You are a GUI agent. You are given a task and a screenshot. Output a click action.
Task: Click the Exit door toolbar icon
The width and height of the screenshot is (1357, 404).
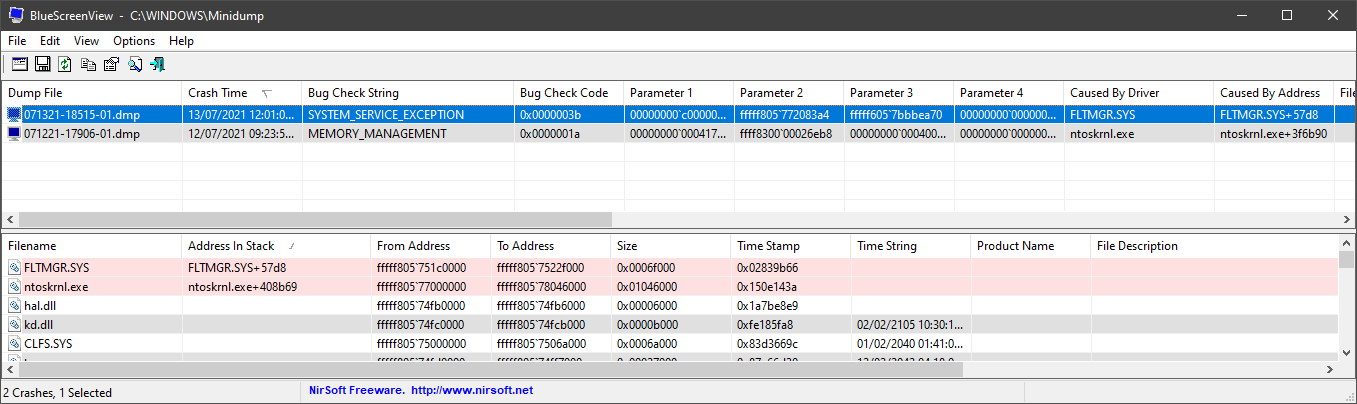tap(158, 64)
